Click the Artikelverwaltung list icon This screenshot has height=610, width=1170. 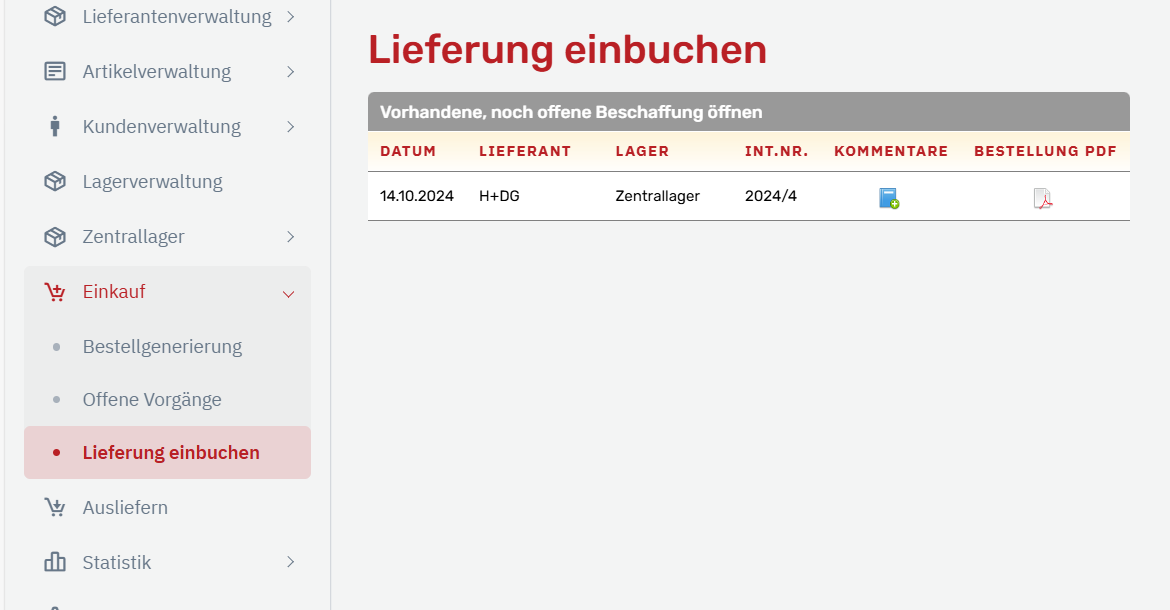[54, 72]
